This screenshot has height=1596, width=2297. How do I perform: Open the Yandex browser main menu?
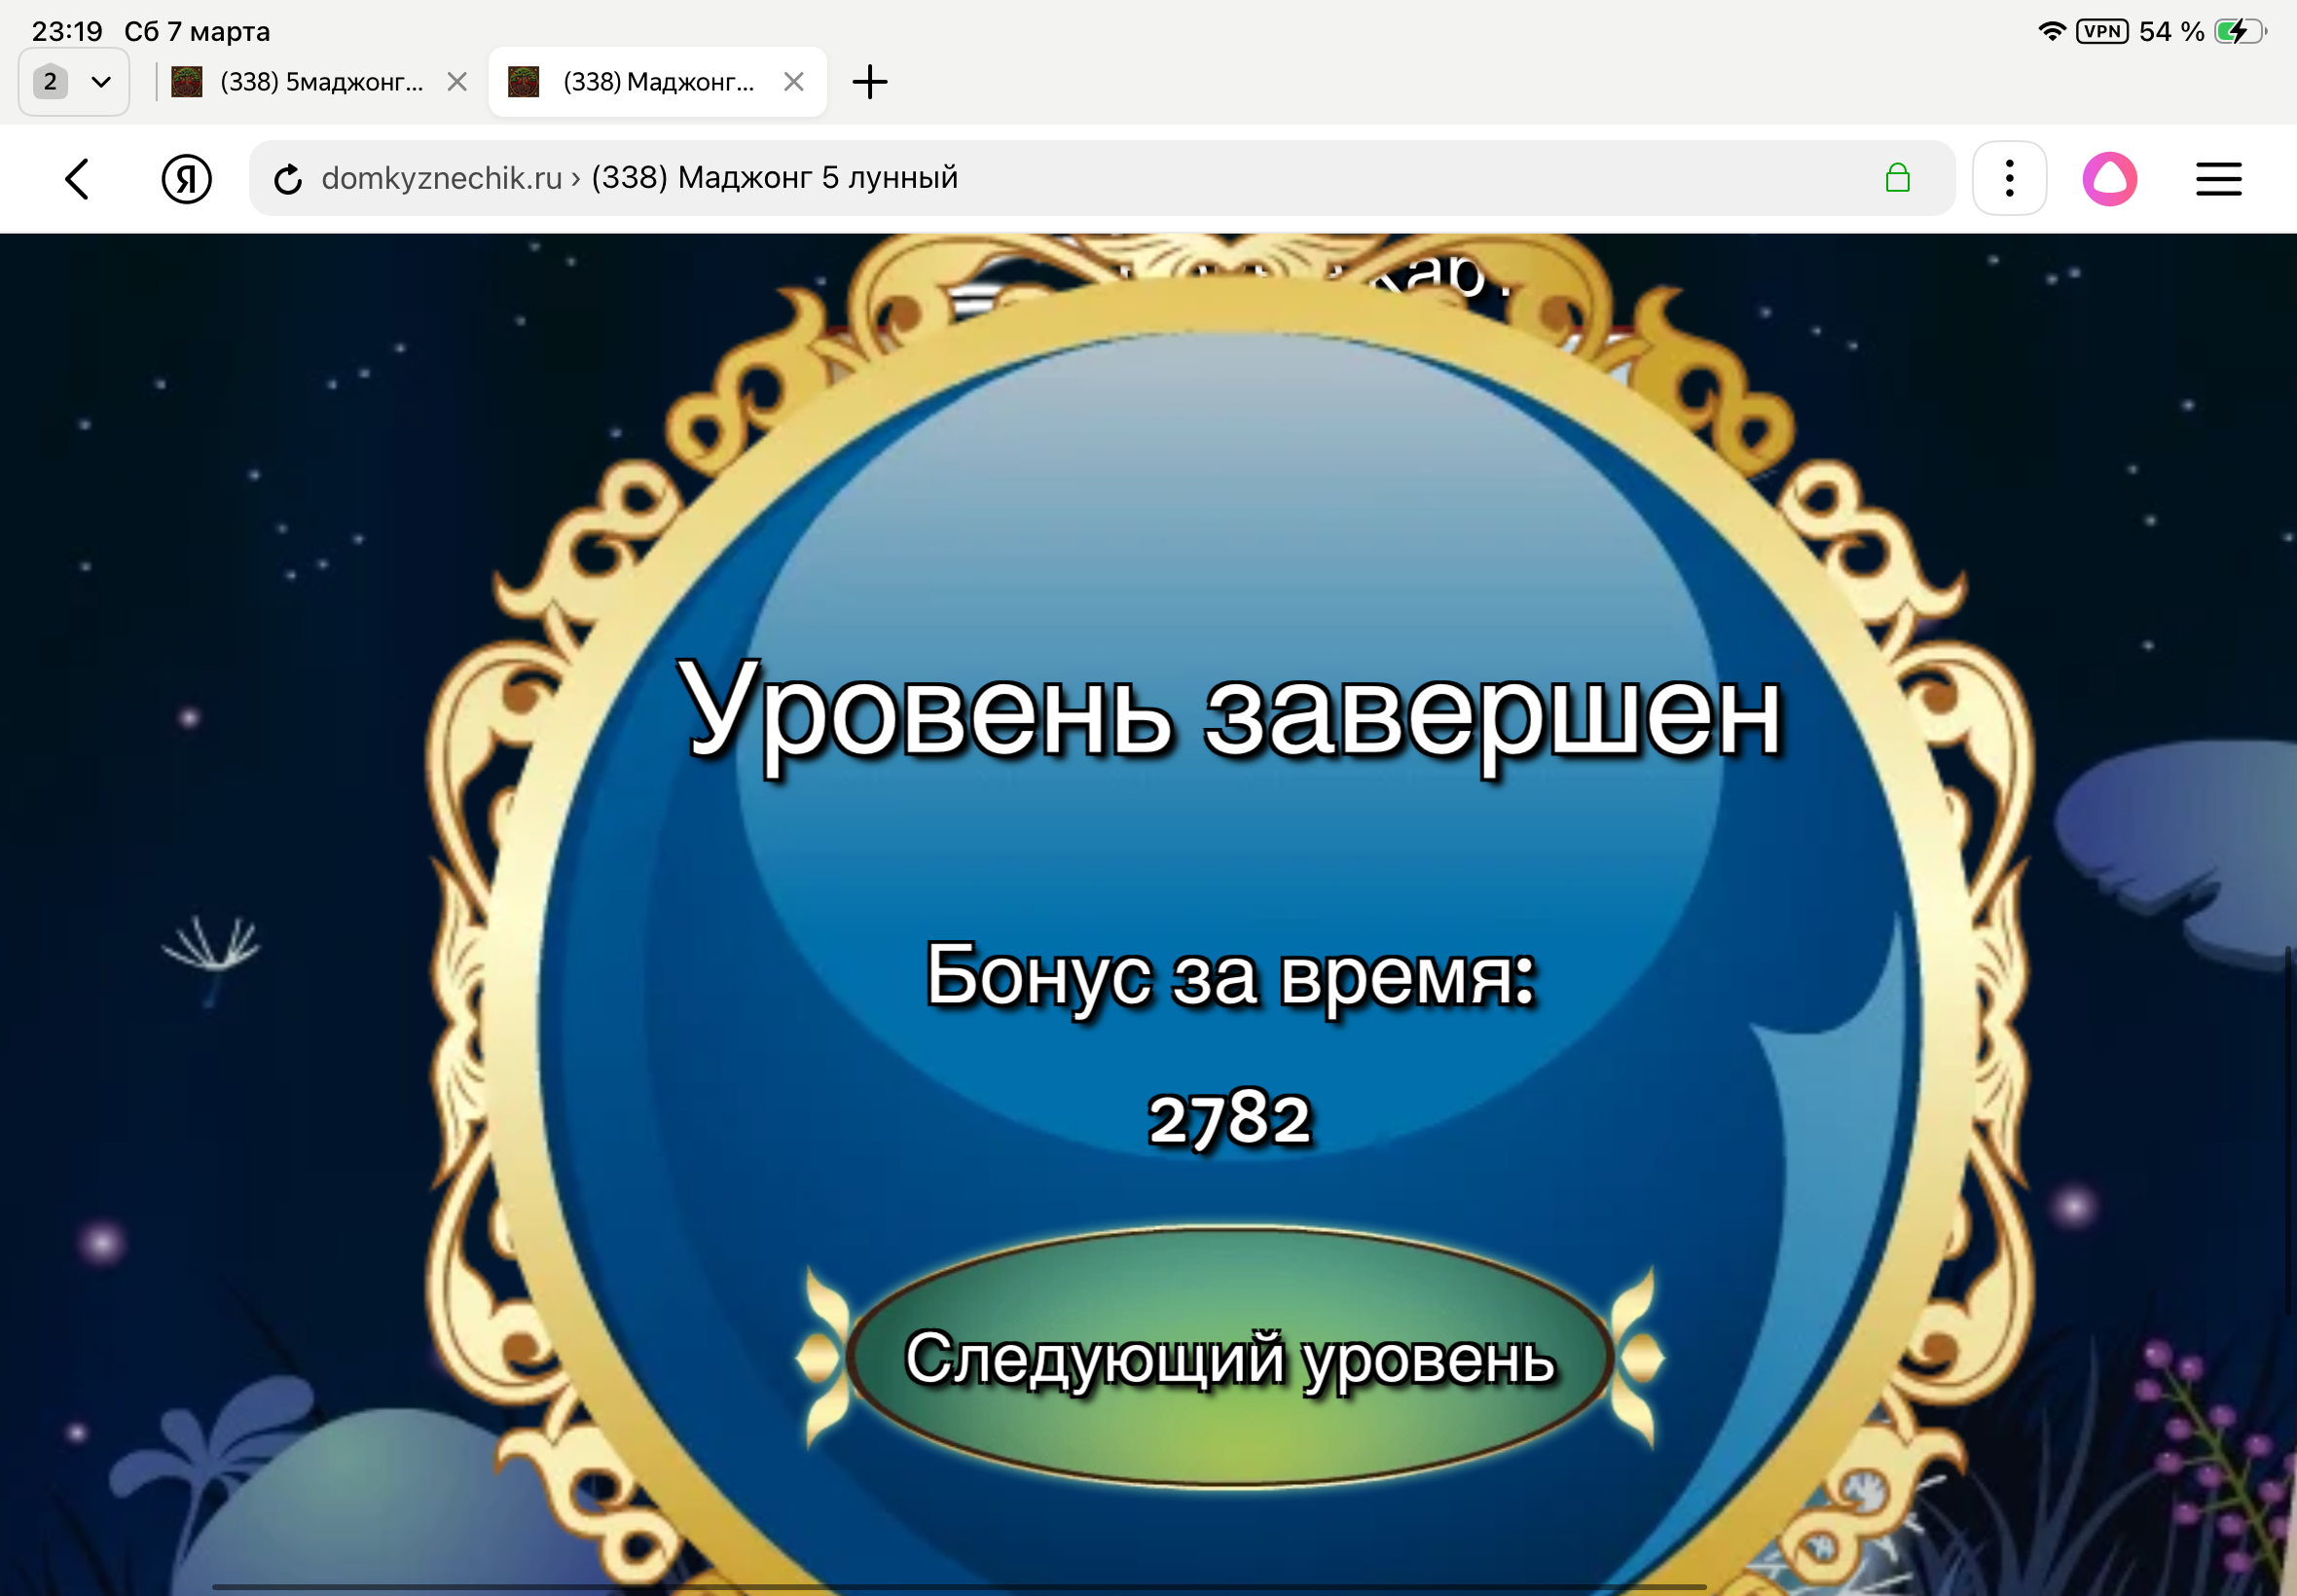tap(2218, 178)
